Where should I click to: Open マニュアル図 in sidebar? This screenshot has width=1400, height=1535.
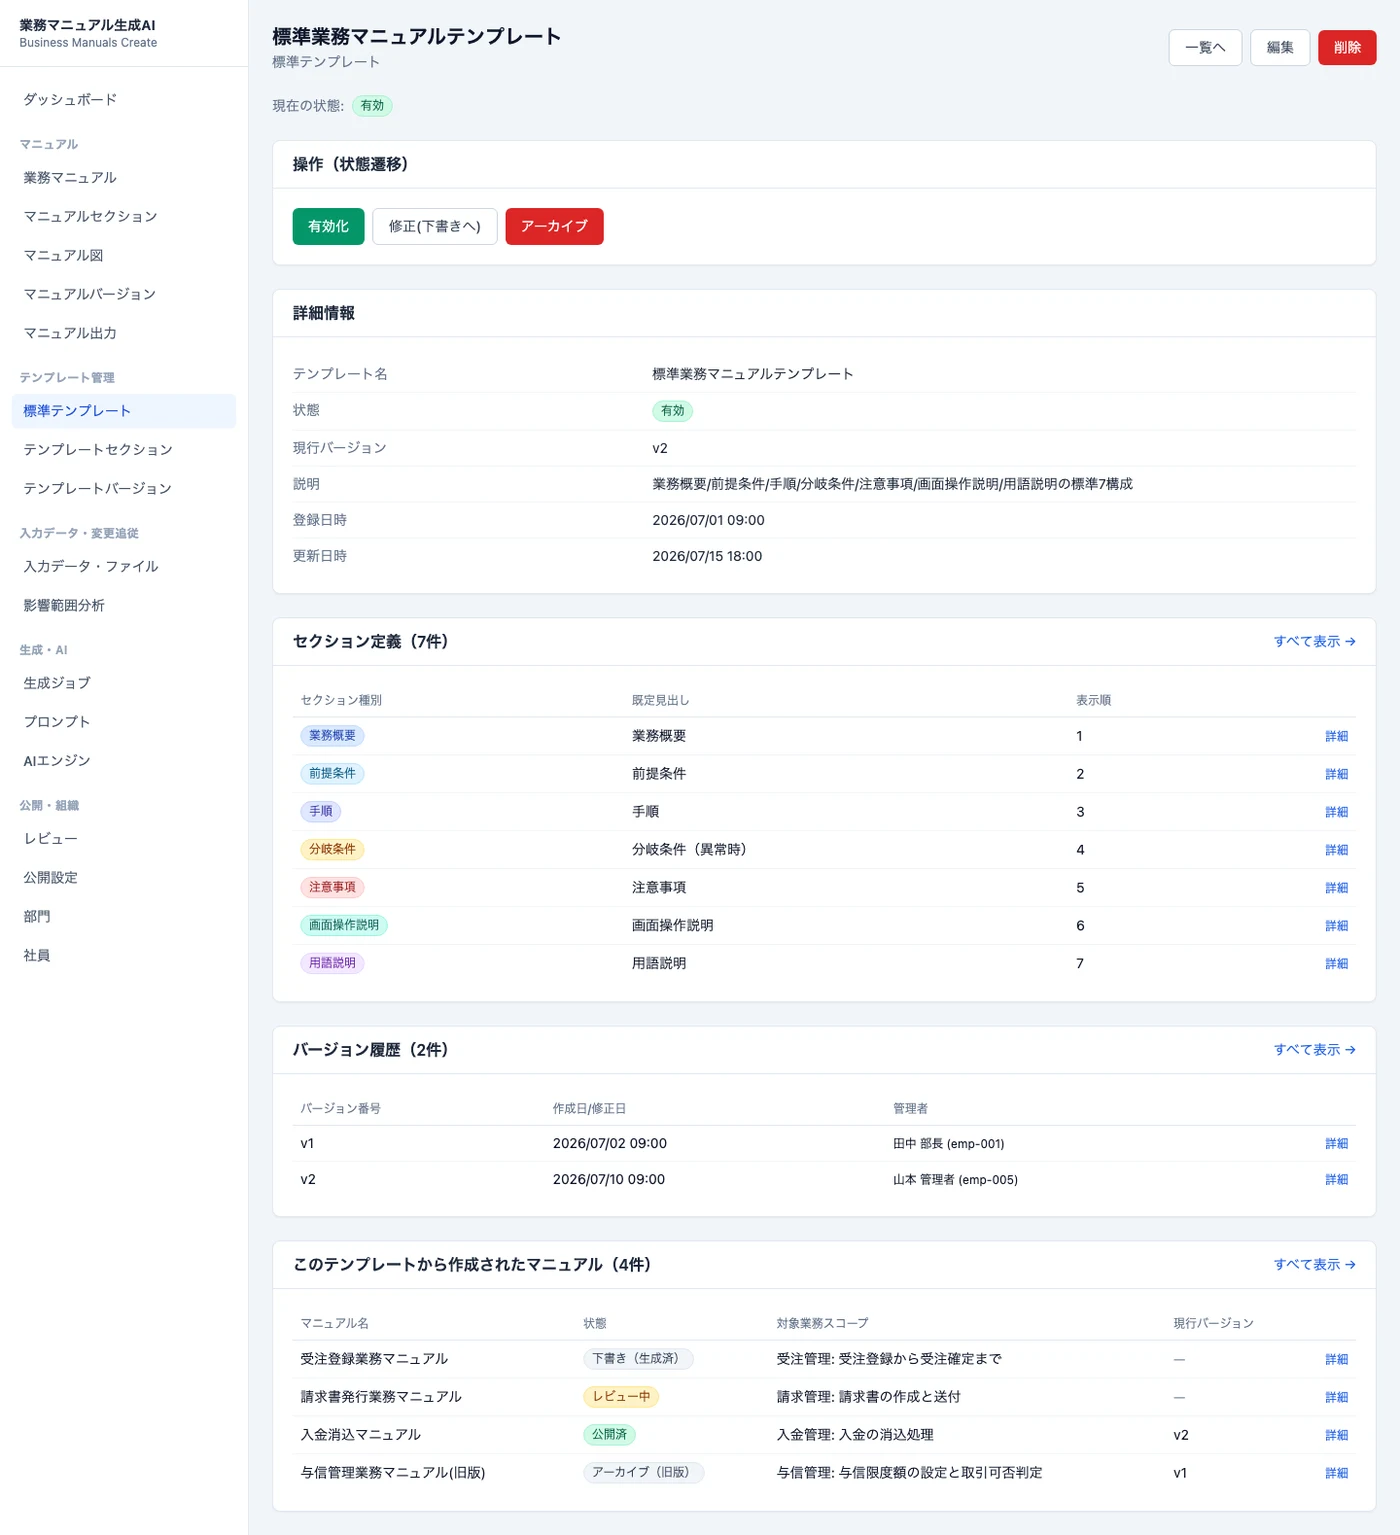pyautogui.click(x=124, y=256)
